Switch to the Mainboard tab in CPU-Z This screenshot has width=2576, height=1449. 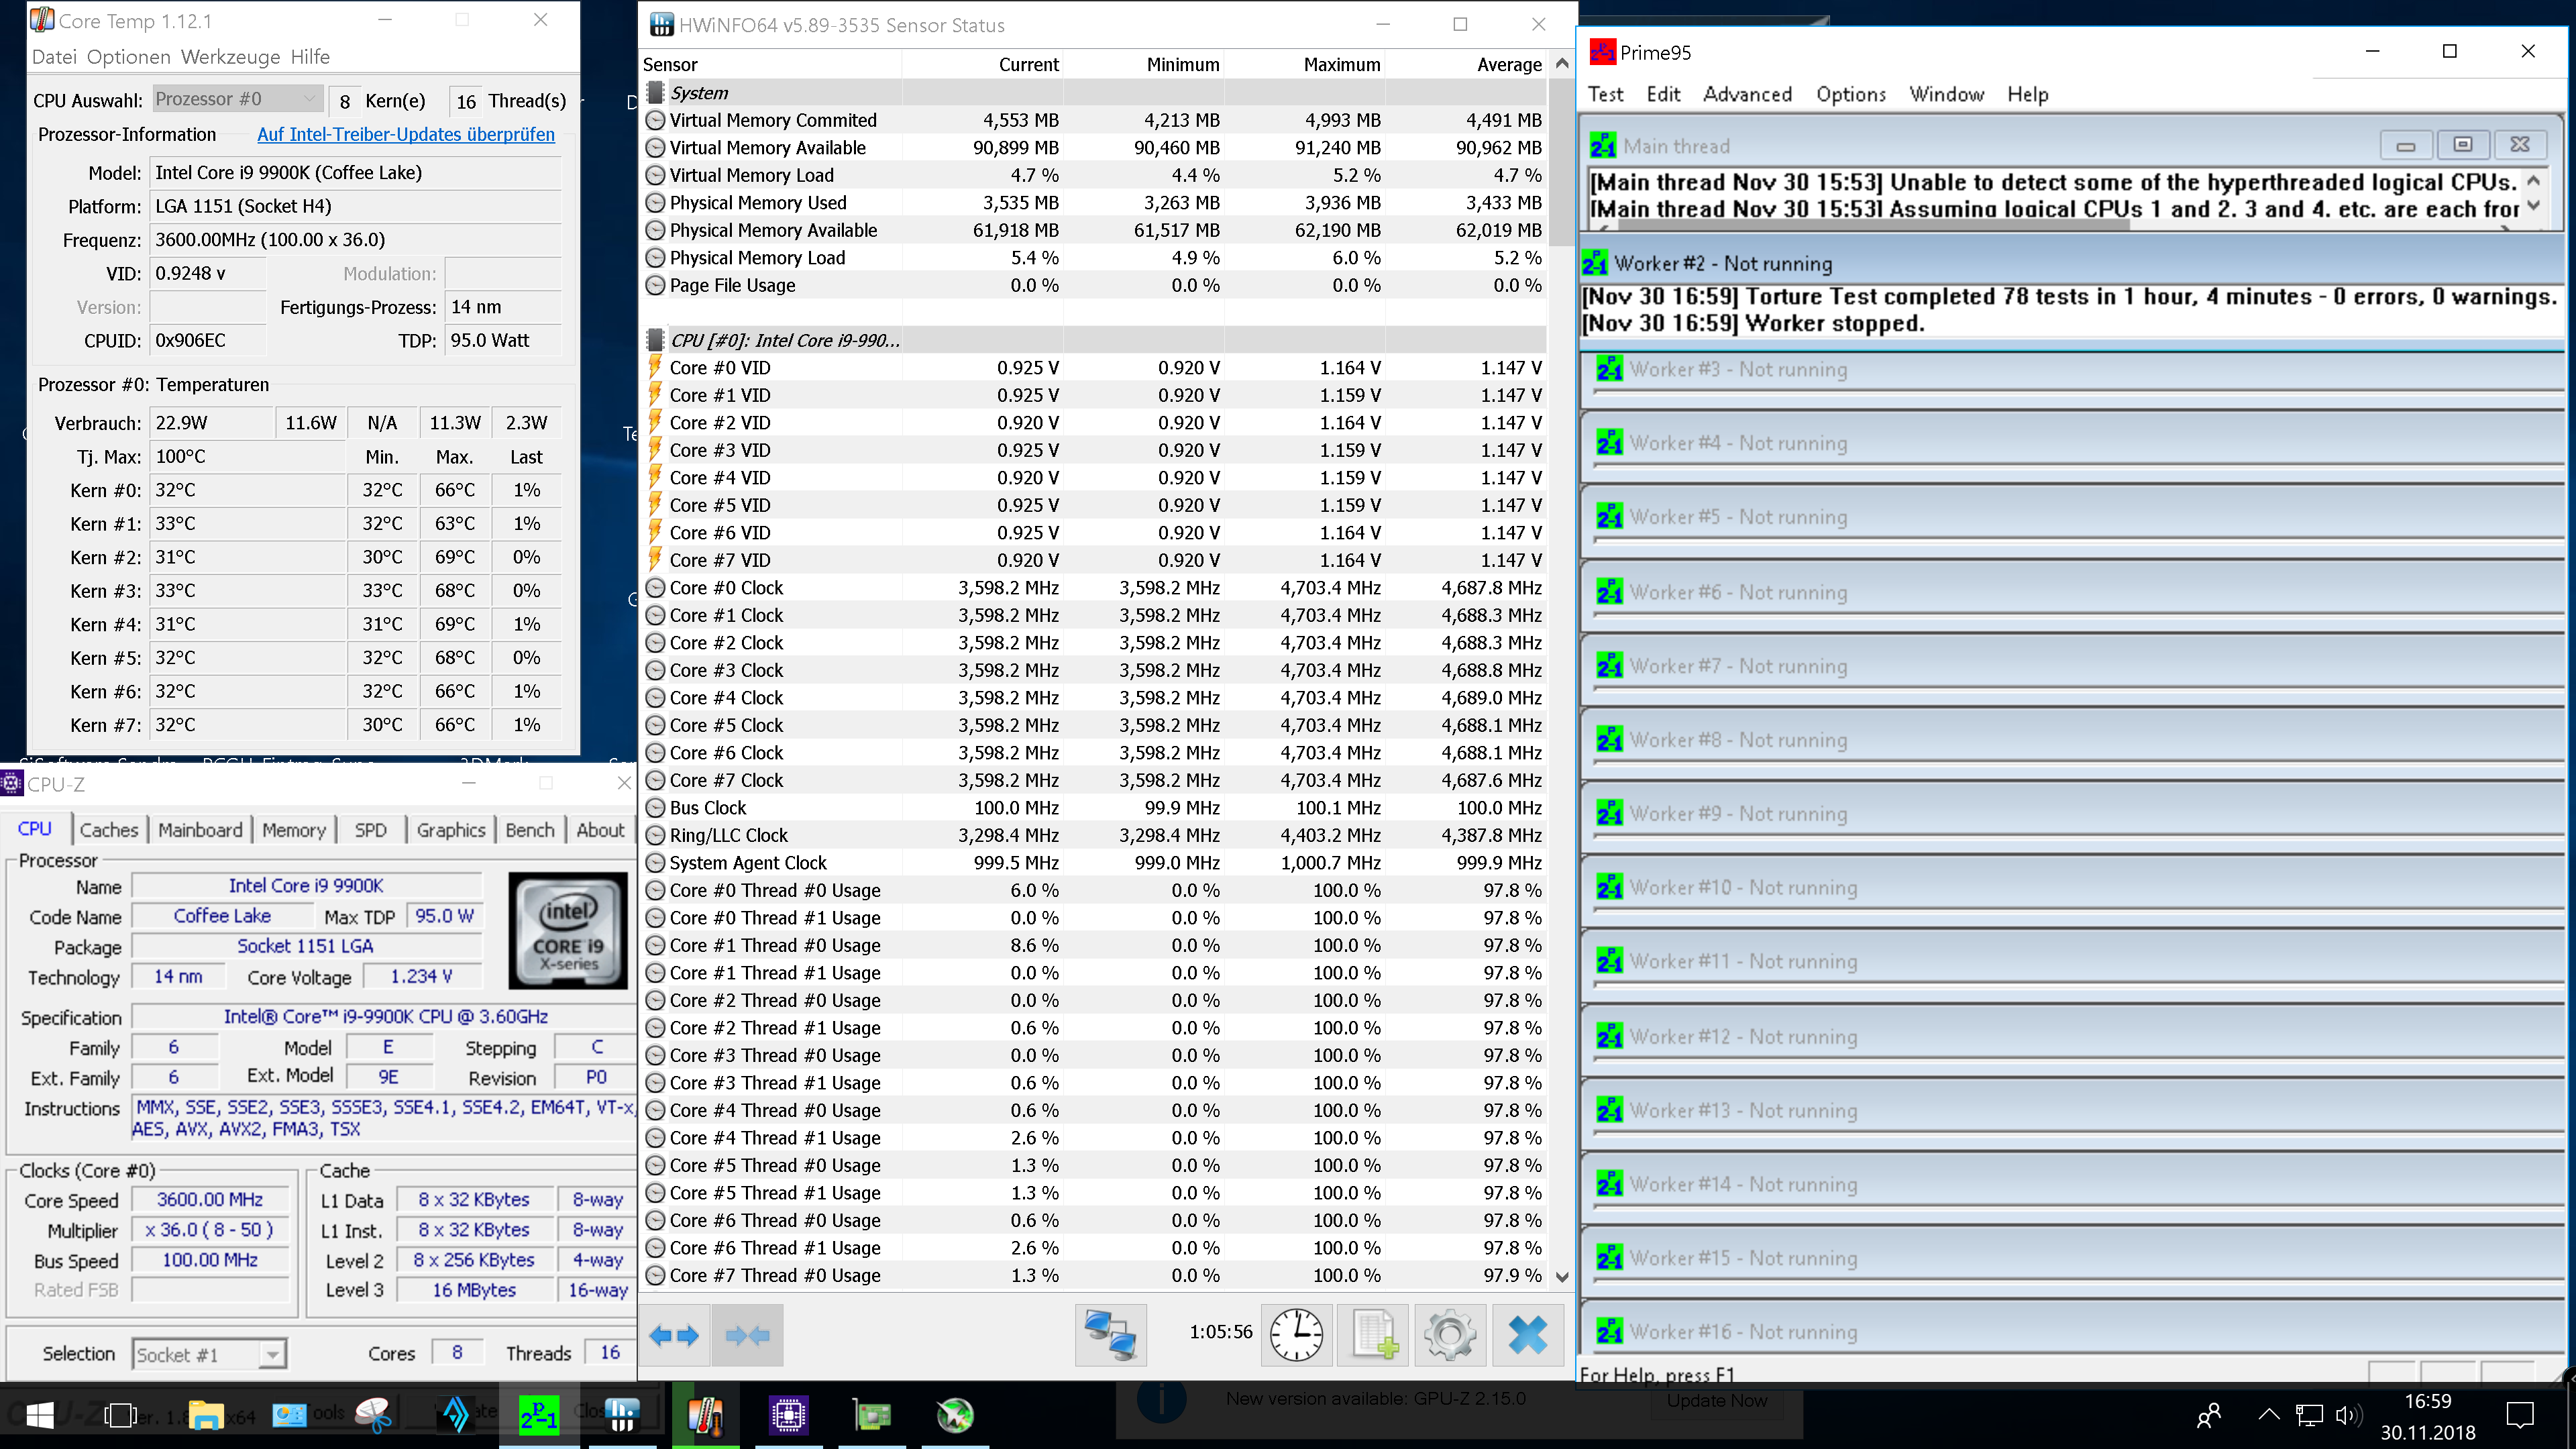pos(200,830)
